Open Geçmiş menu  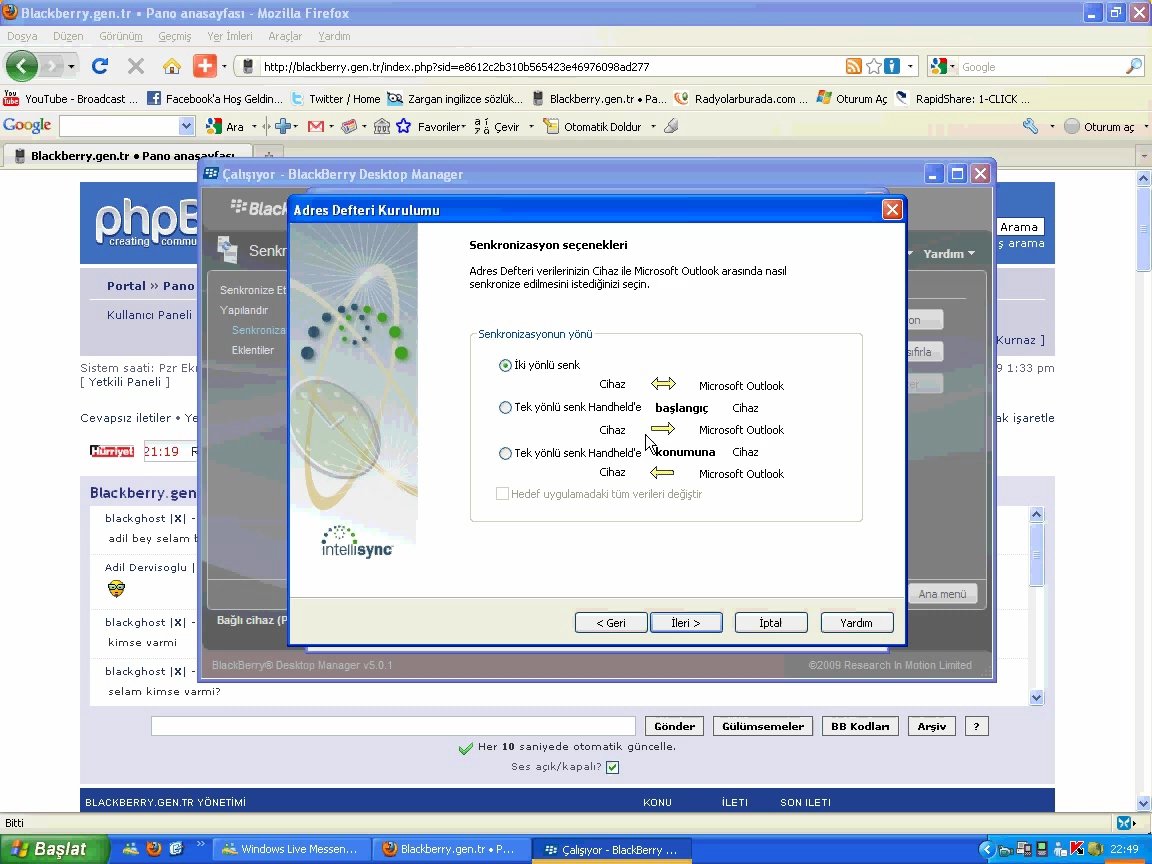pos(175,36)
